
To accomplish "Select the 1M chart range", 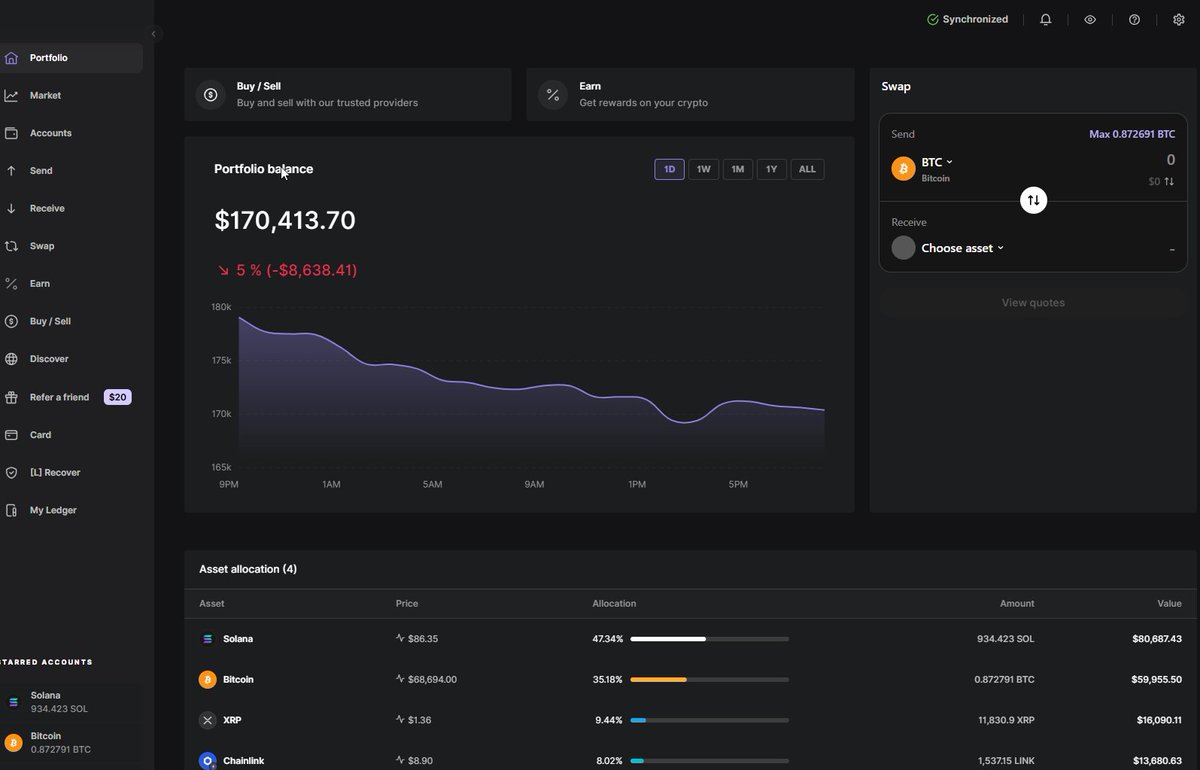I will [x=737, y=169].
